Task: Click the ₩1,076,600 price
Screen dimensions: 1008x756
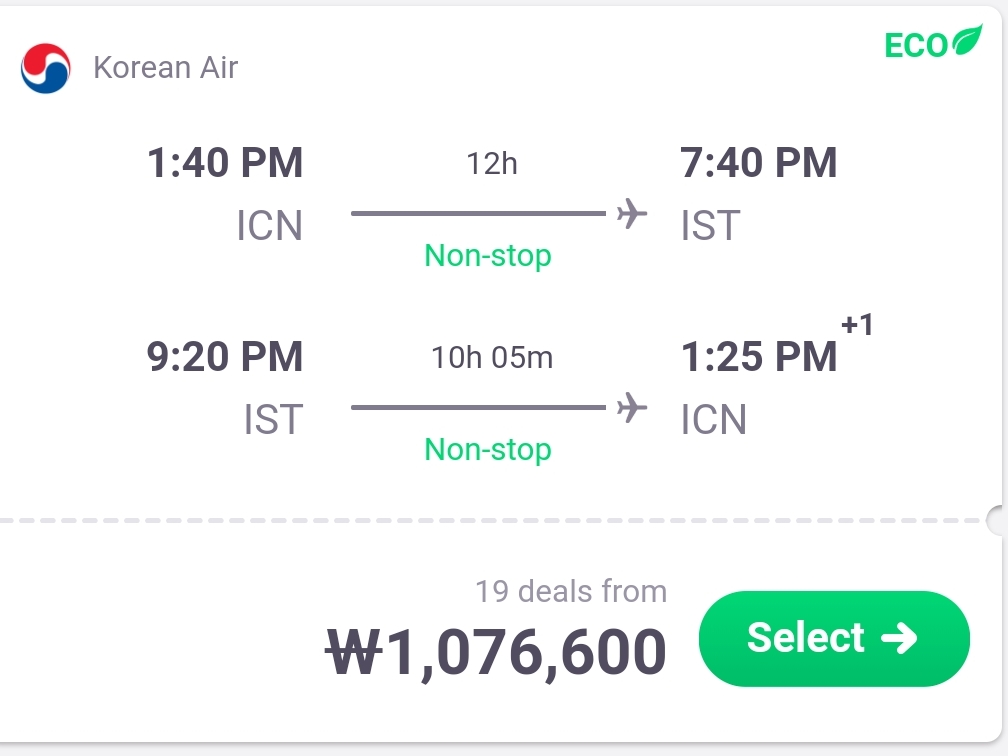Action: point(497,652)
